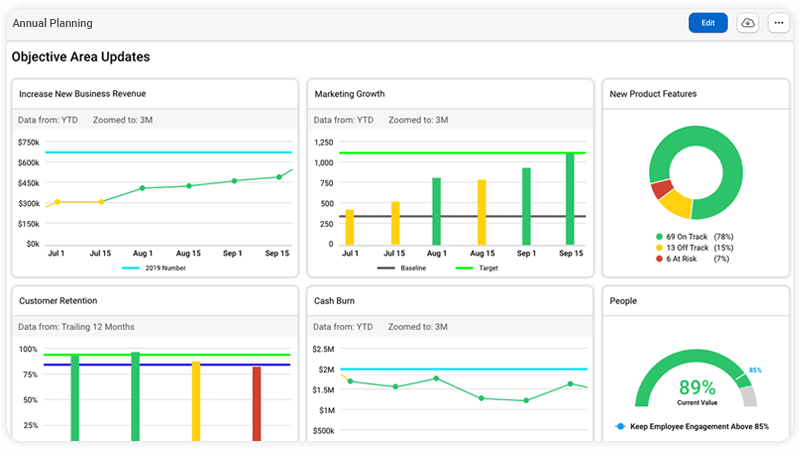The width and height of the screenshot is (800, 450).
Task: Click the green Aug 1 Marketing Growth bar
Action: [436, 211]
